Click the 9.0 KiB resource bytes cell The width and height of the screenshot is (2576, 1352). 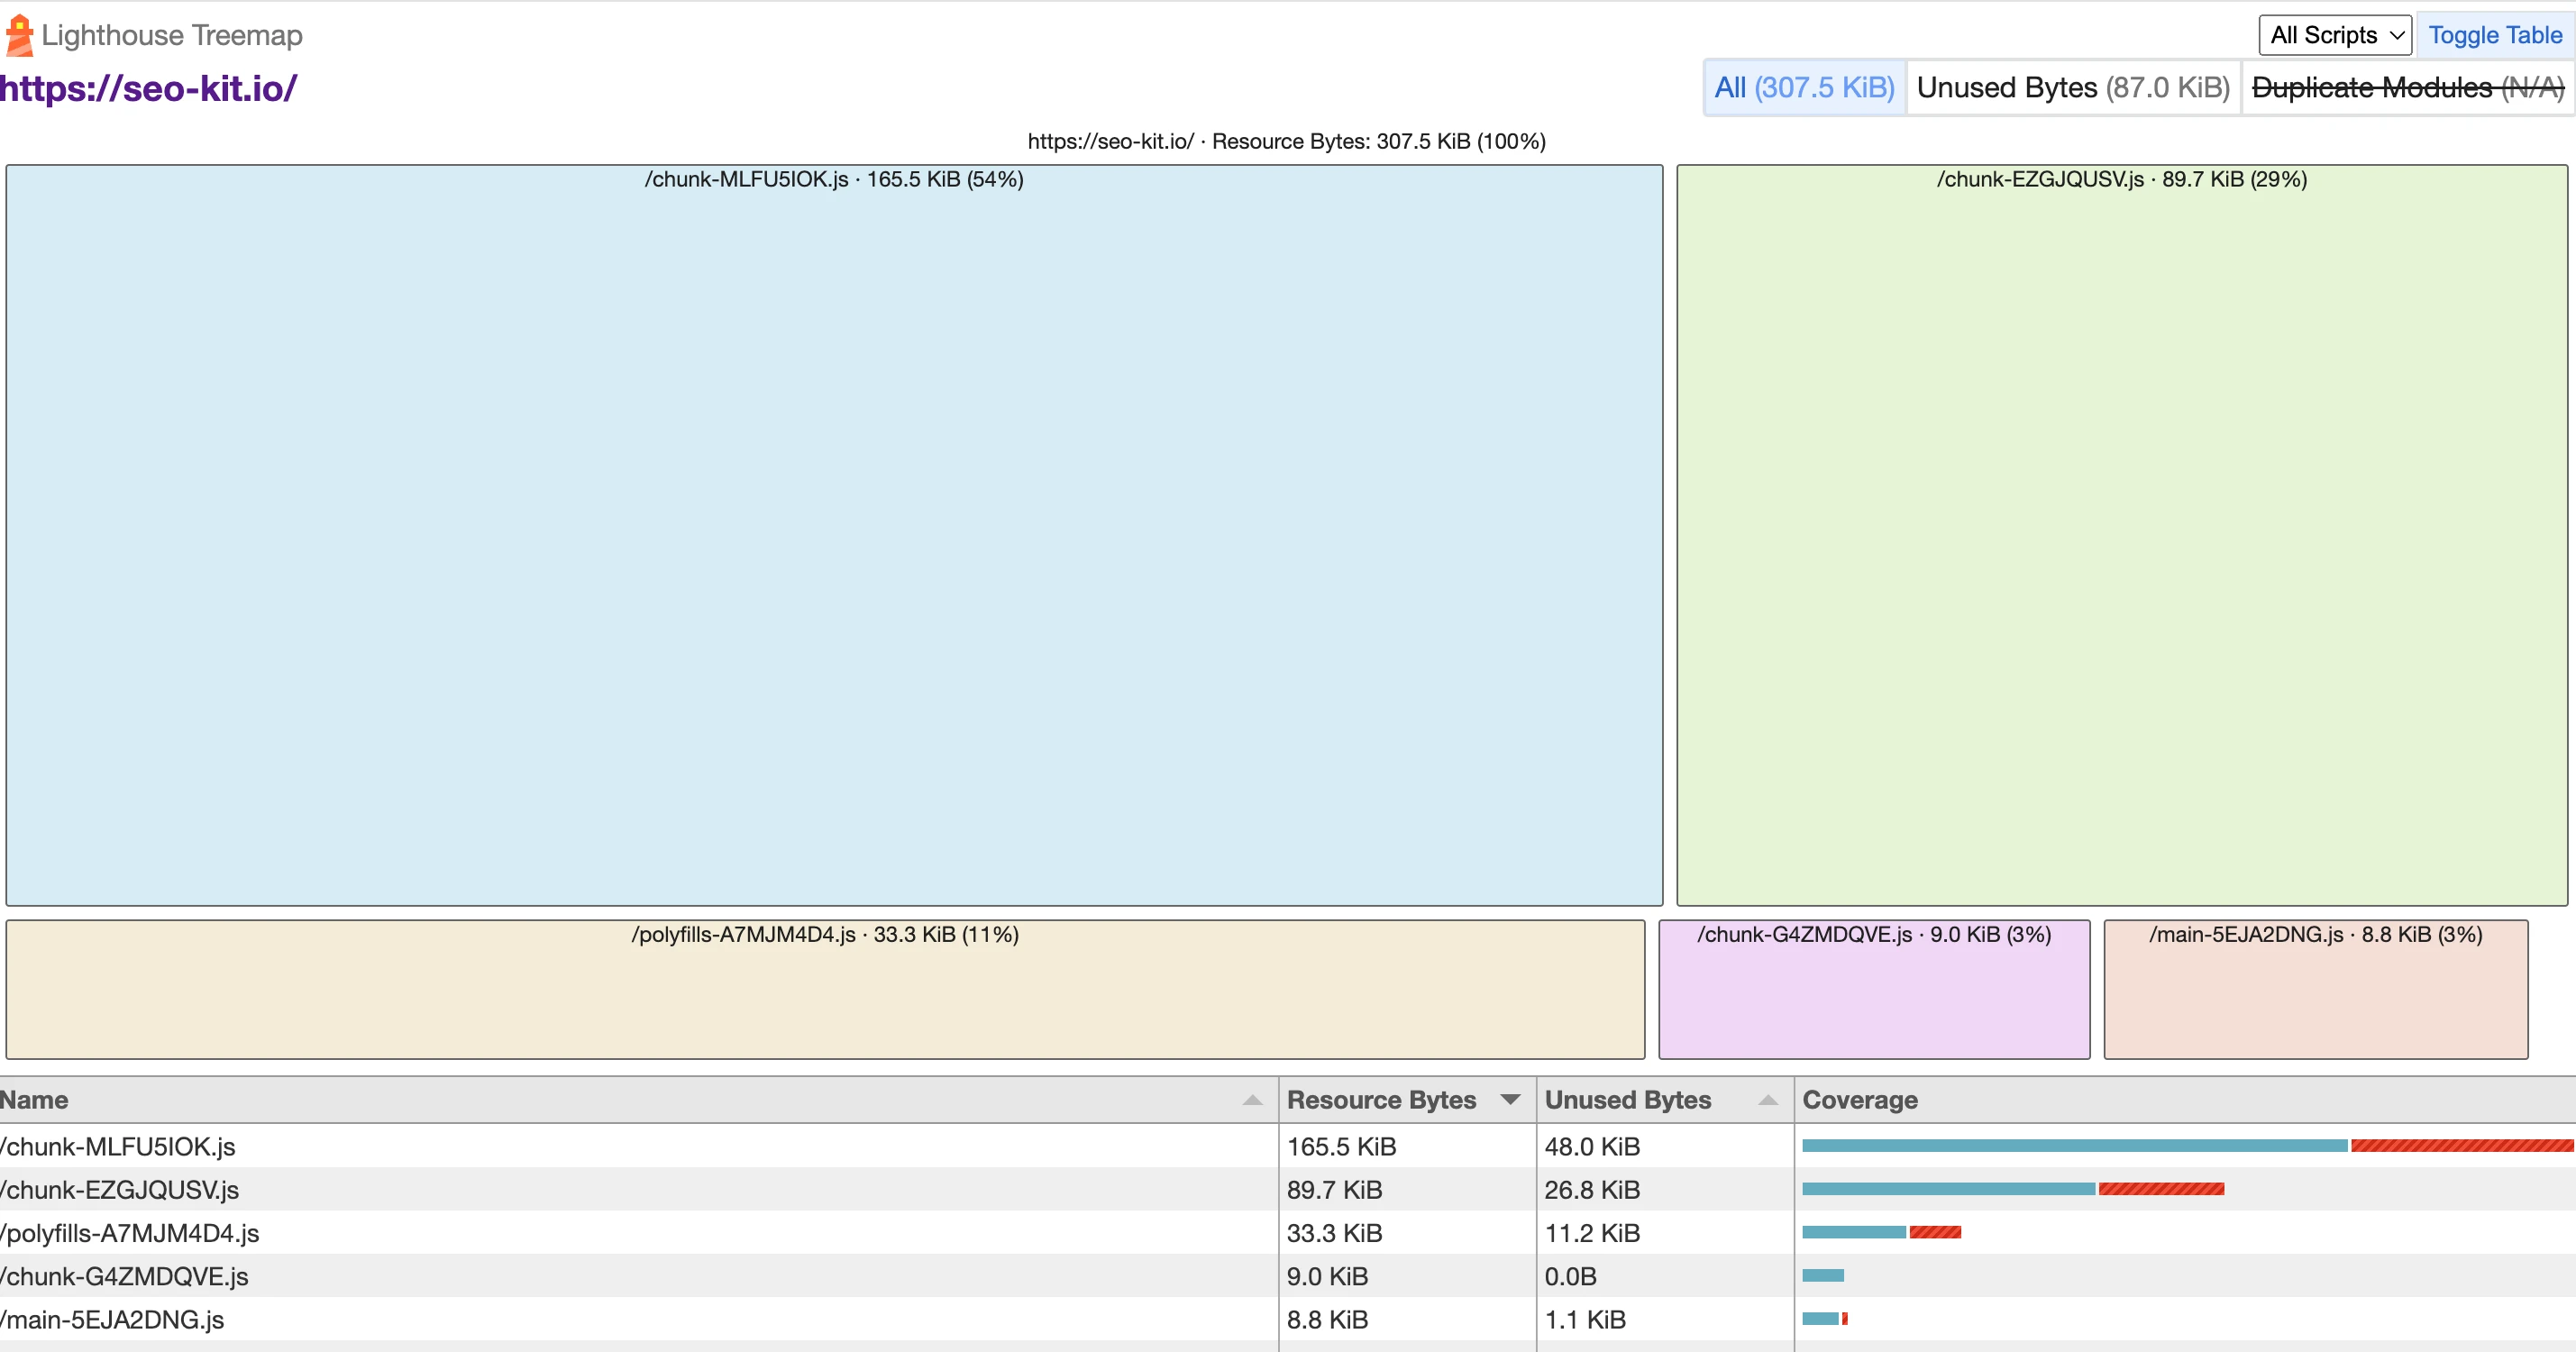[1407, 1276]
